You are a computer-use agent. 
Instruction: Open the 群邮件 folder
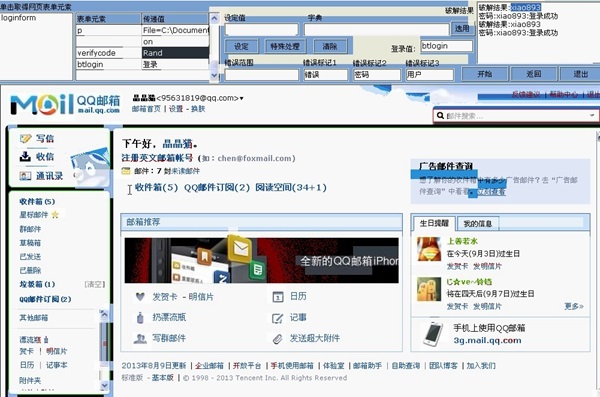pyautogui.click(x=30, y=229)
